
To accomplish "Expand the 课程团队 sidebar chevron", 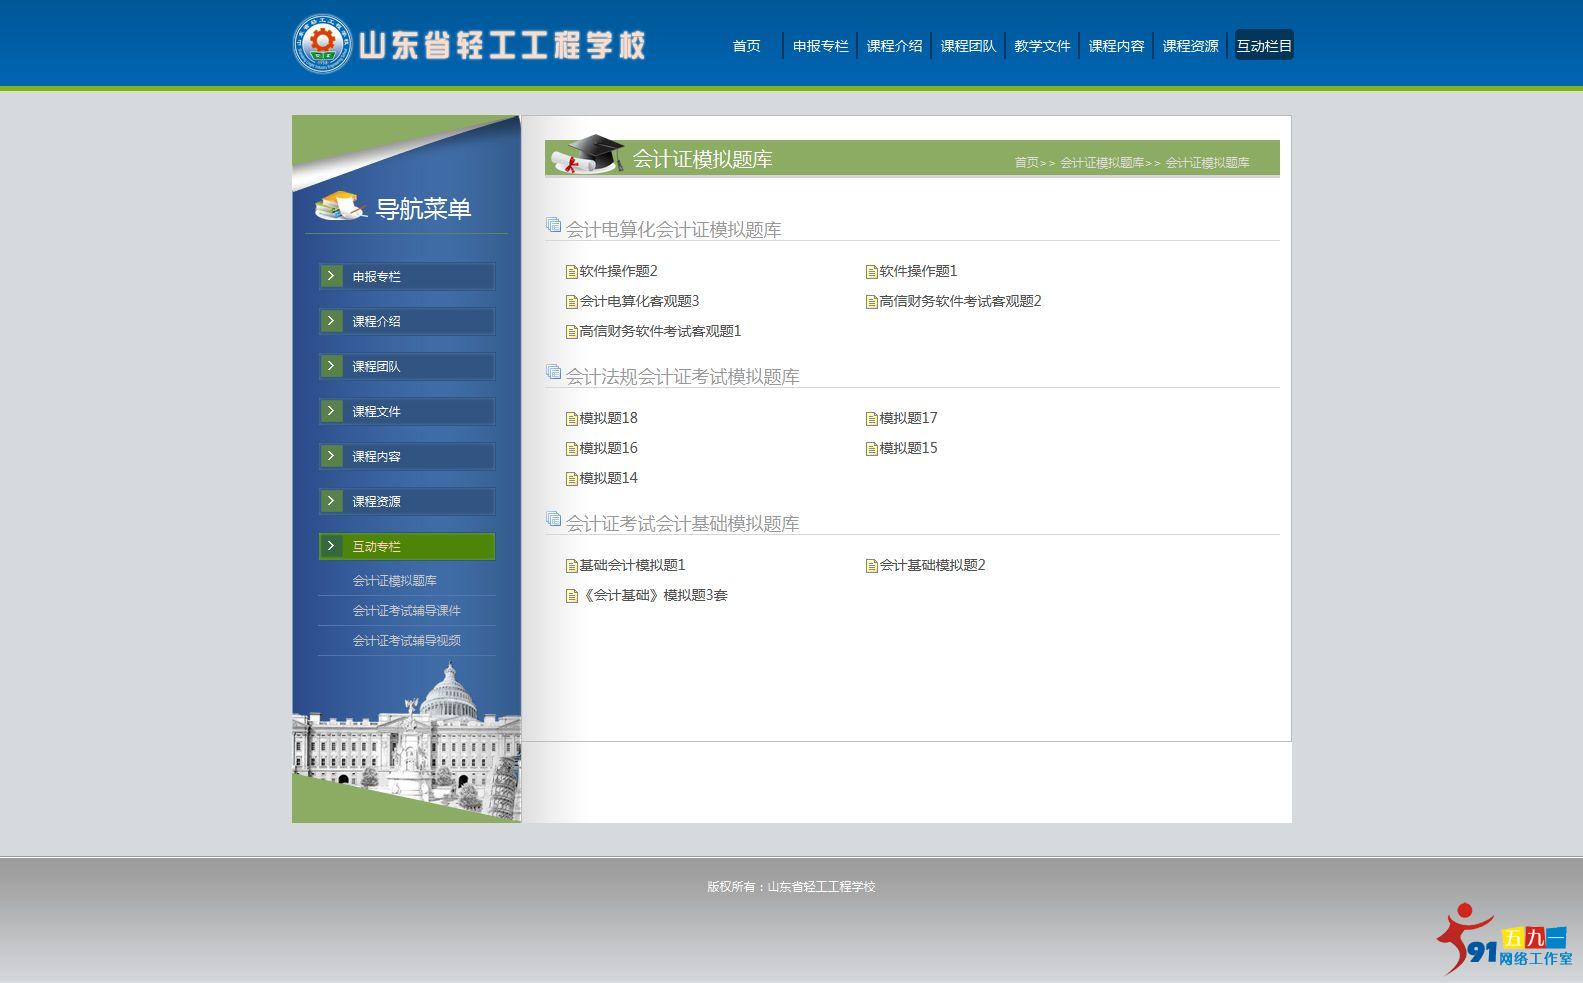I will [x=331, y=366].
